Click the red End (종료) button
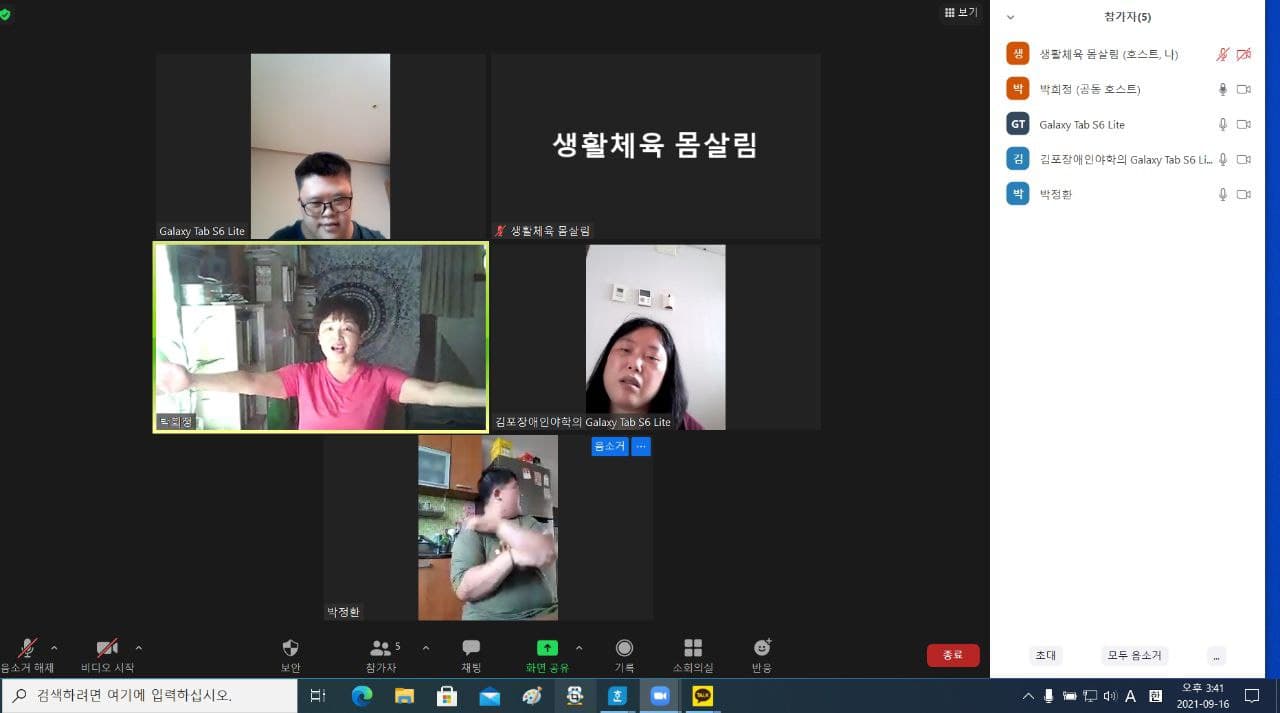 (953, 655)
